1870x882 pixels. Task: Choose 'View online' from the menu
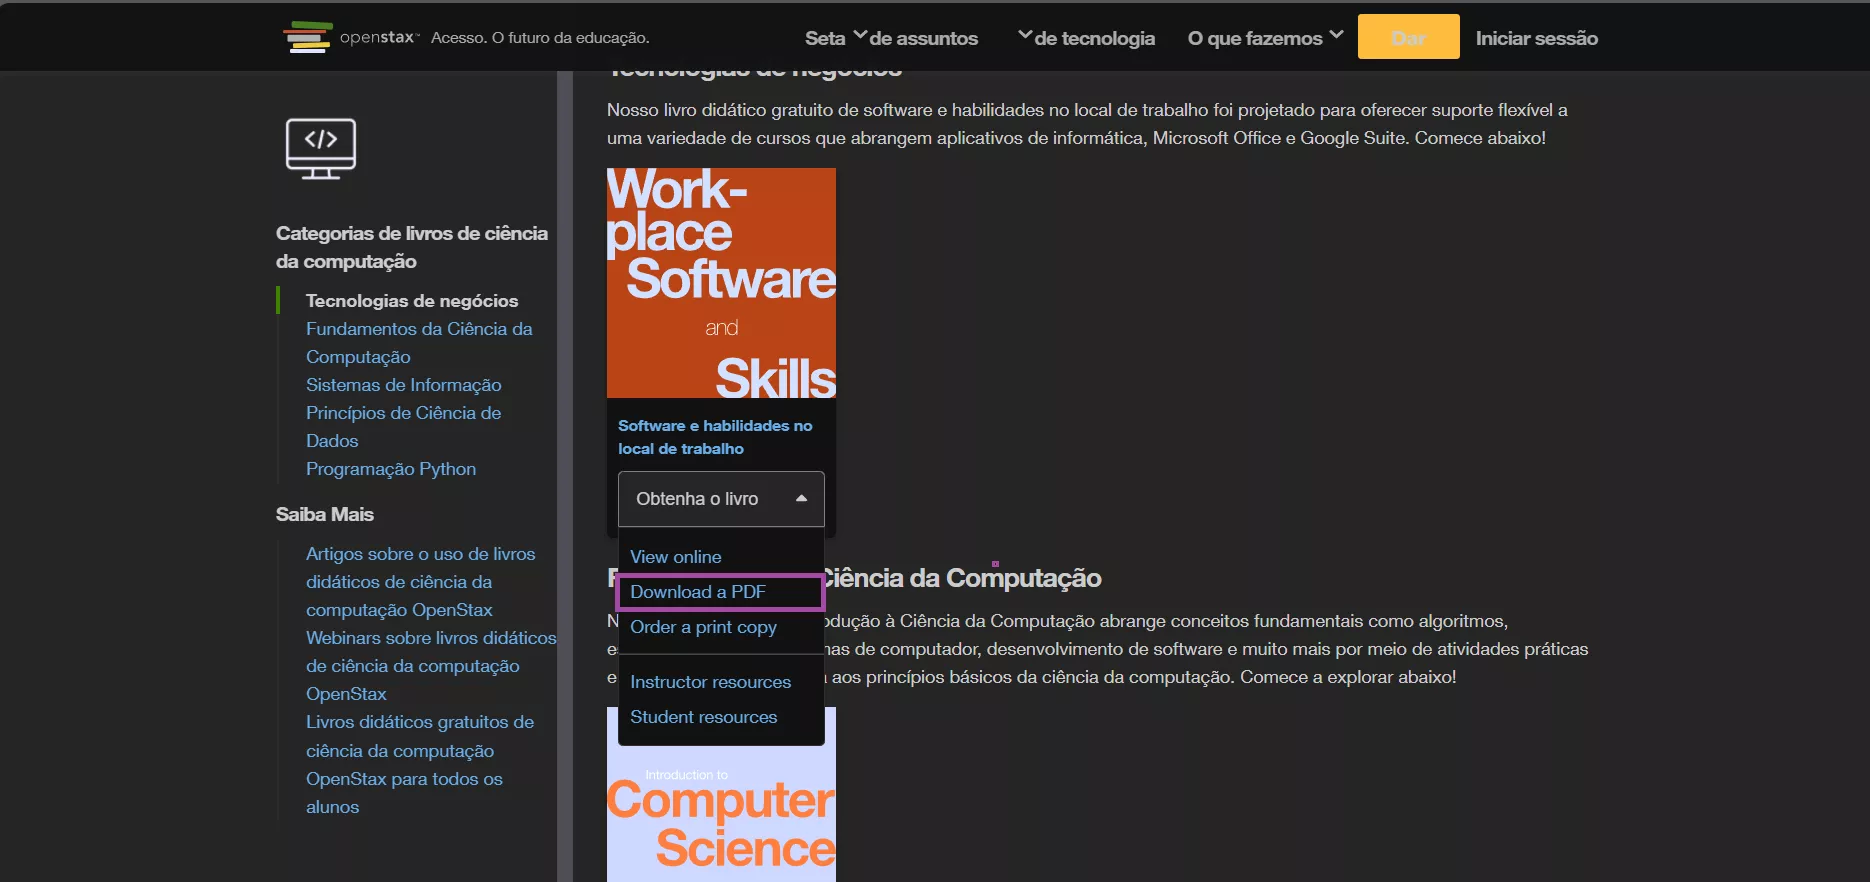[675, 557]
